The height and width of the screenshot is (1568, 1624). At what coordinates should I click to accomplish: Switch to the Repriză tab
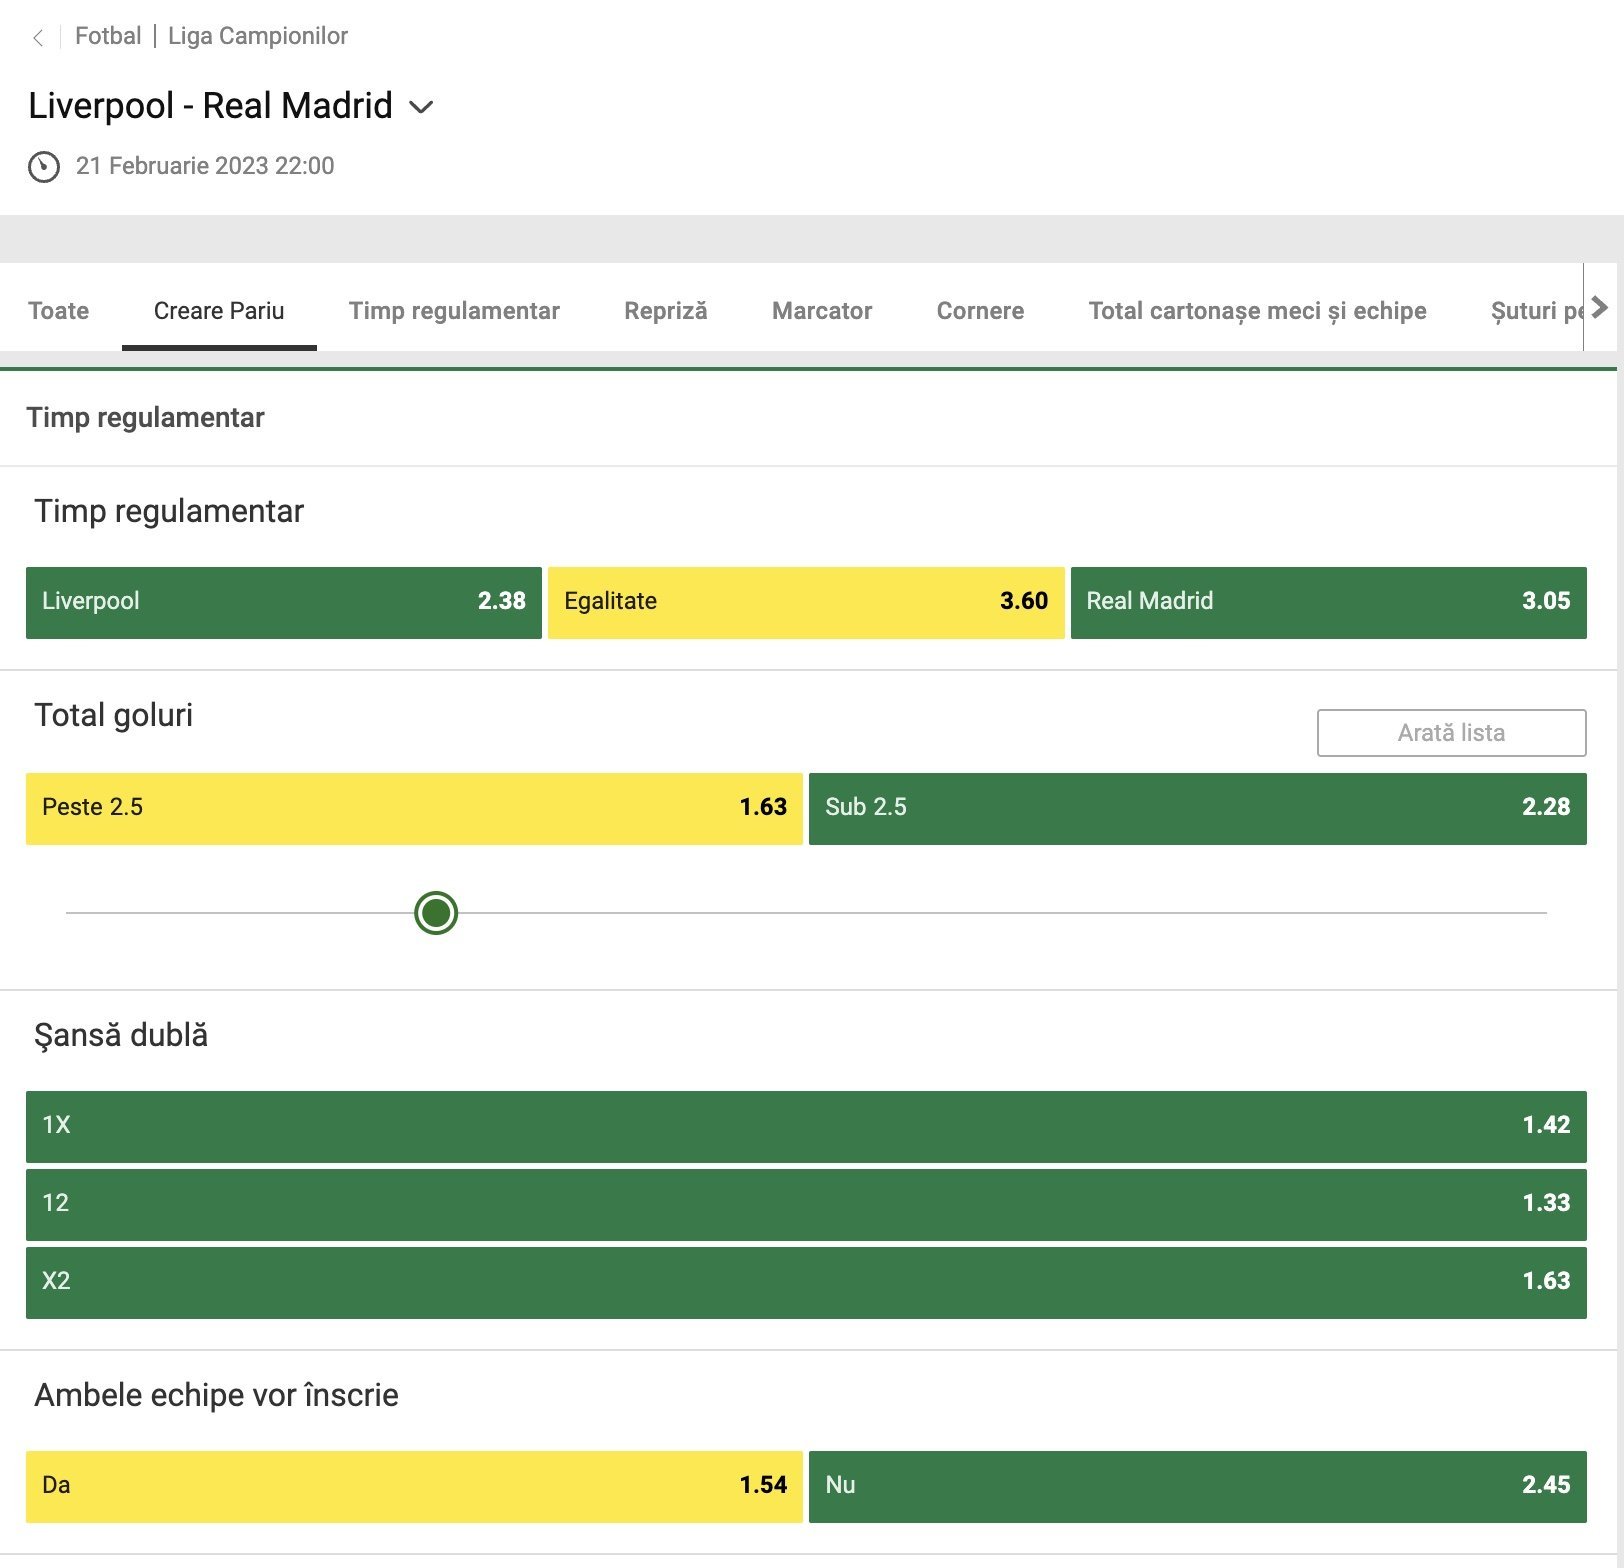(666, 311)
